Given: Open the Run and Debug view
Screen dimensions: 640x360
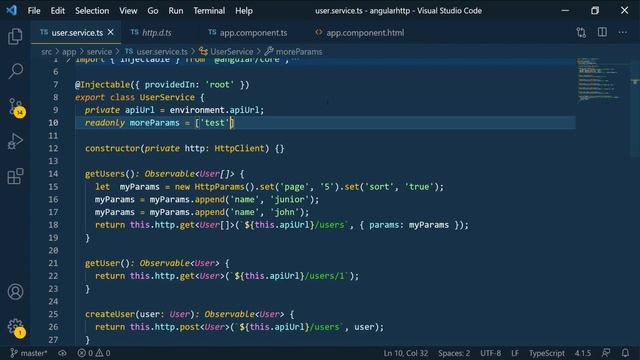Looking at the screenshot, I should coord(15,142).
